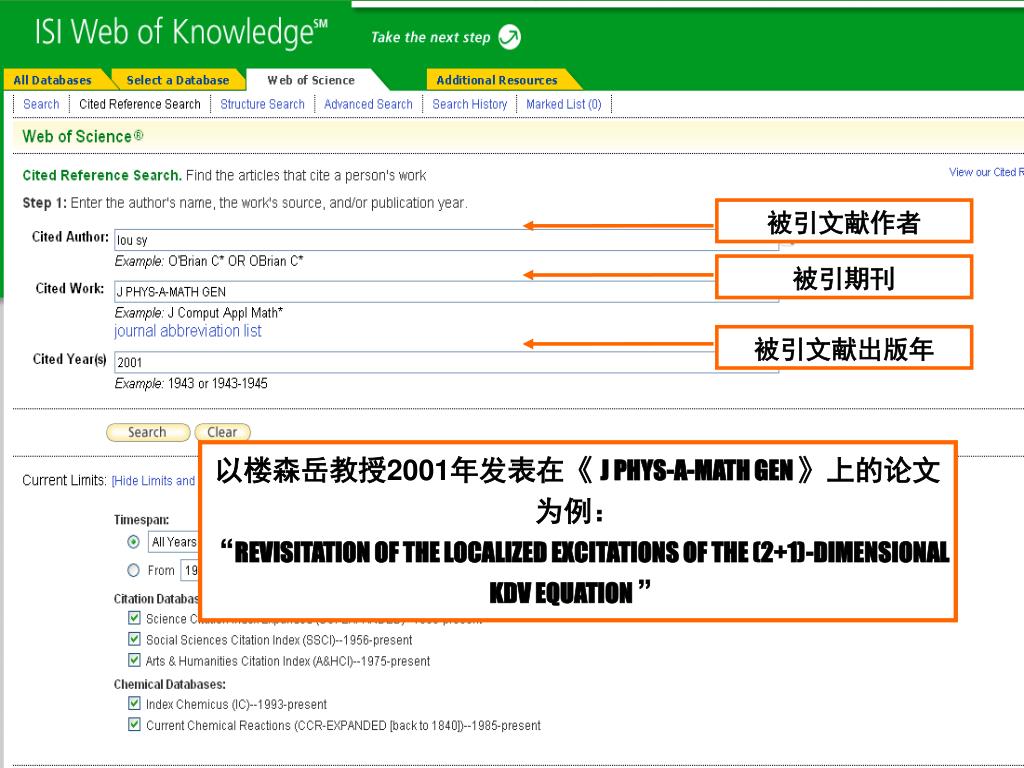Open the journal abbreviation list link

click(x=188, y=331)
